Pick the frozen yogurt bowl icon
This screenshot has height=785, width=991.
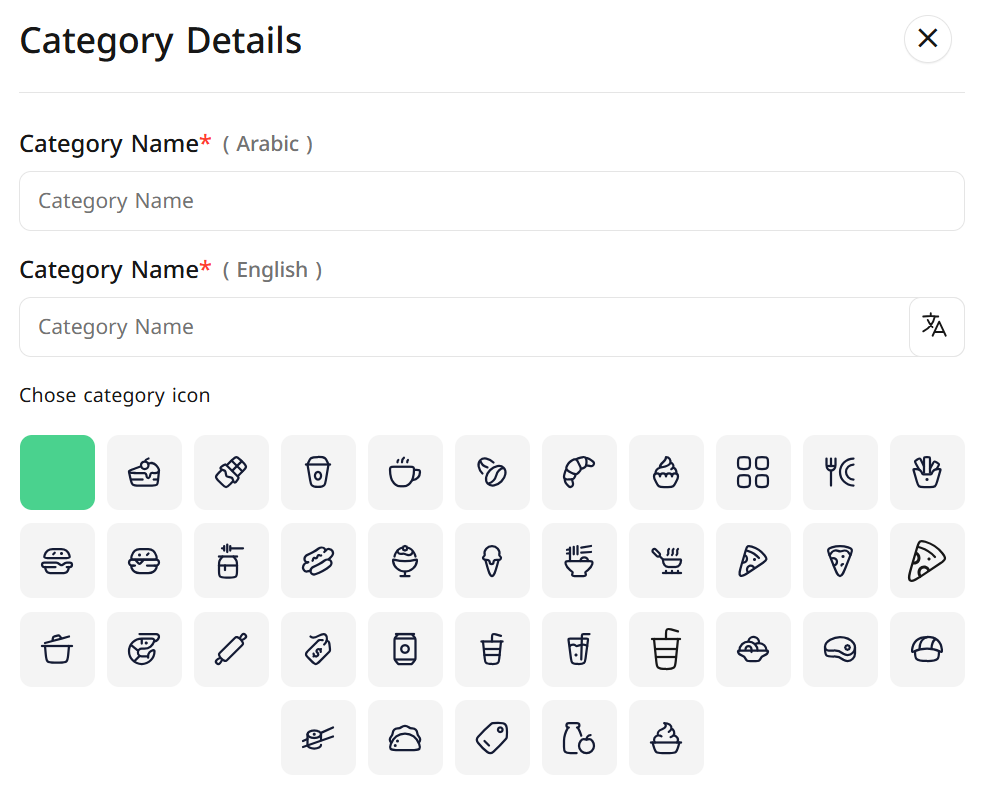(666, 738)
